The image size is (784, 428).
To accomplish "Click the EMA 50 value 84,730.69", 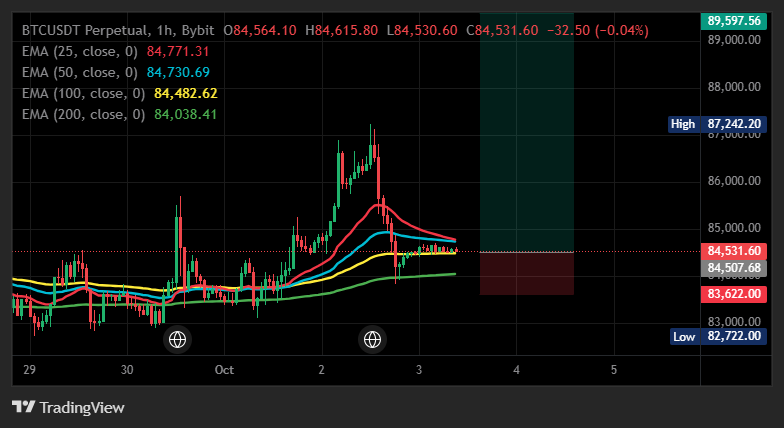I will [x=178, y=72].
